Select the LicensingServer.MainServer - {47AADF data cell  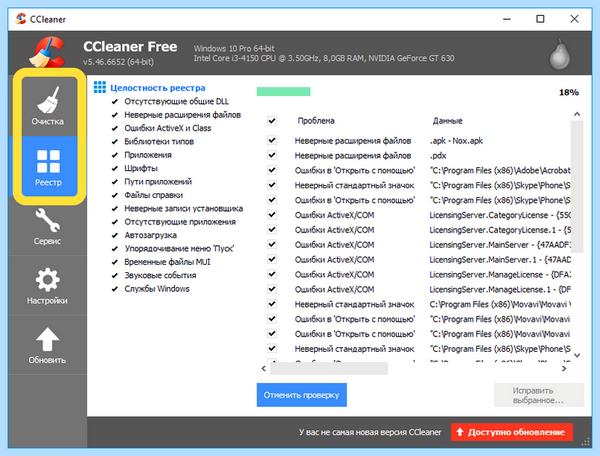click(x=500, y=245)
